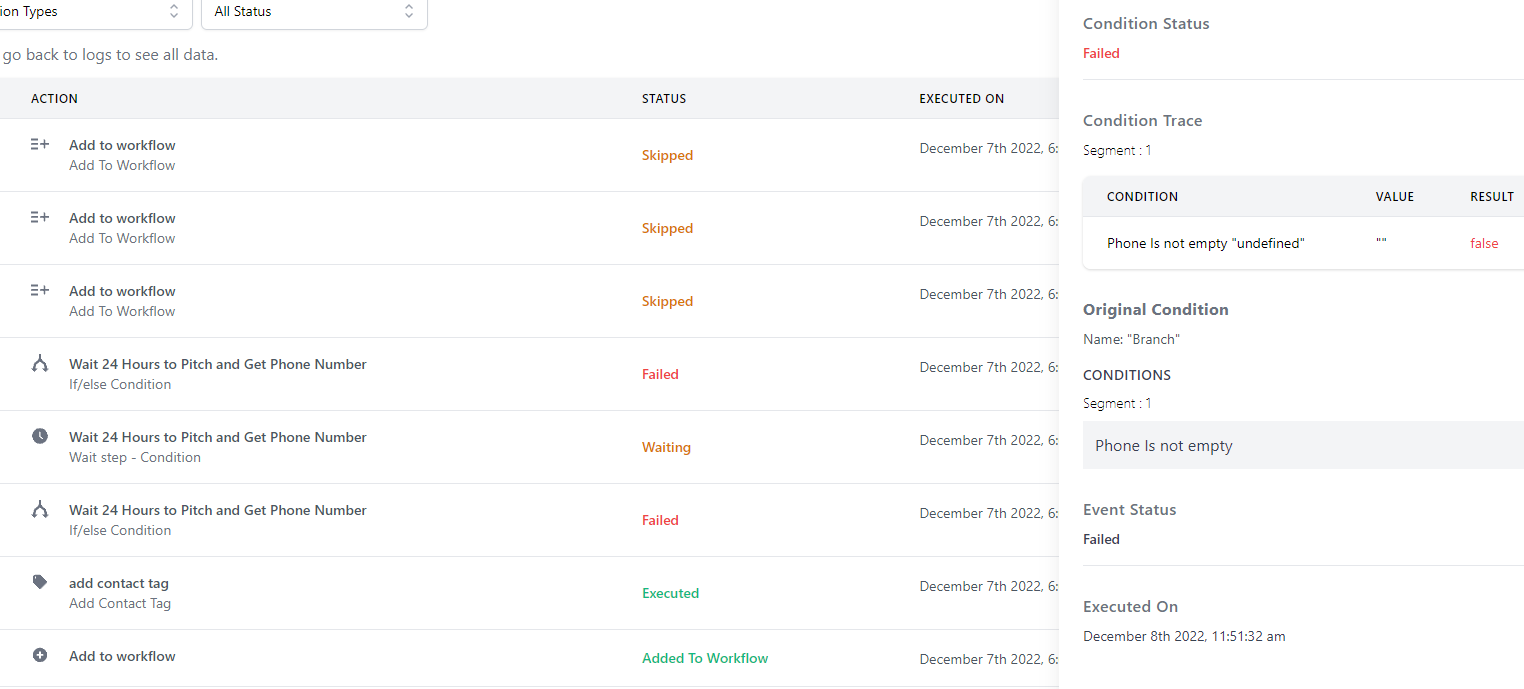The height and width of the screenshot is (689, 1524).
Task: Click the STATUS column header
Action: (664, 99)
